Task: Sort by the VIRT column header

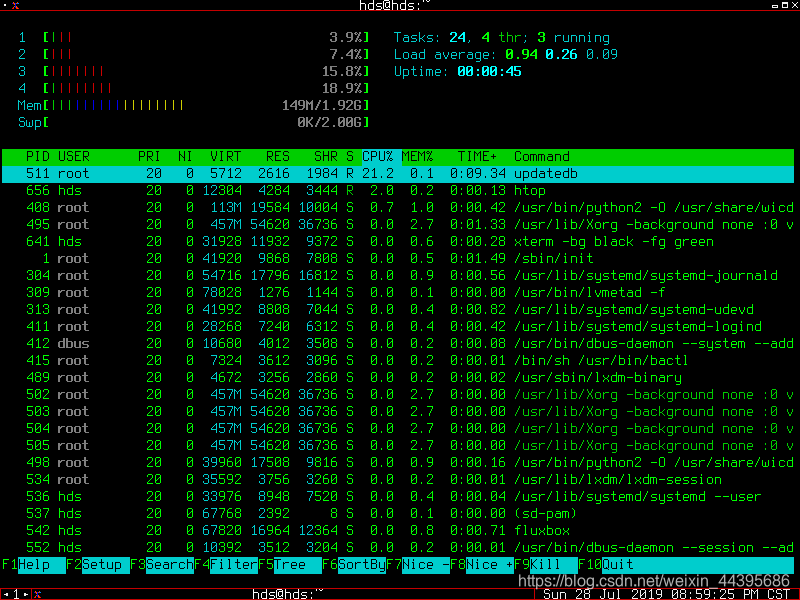Action: 226,157
